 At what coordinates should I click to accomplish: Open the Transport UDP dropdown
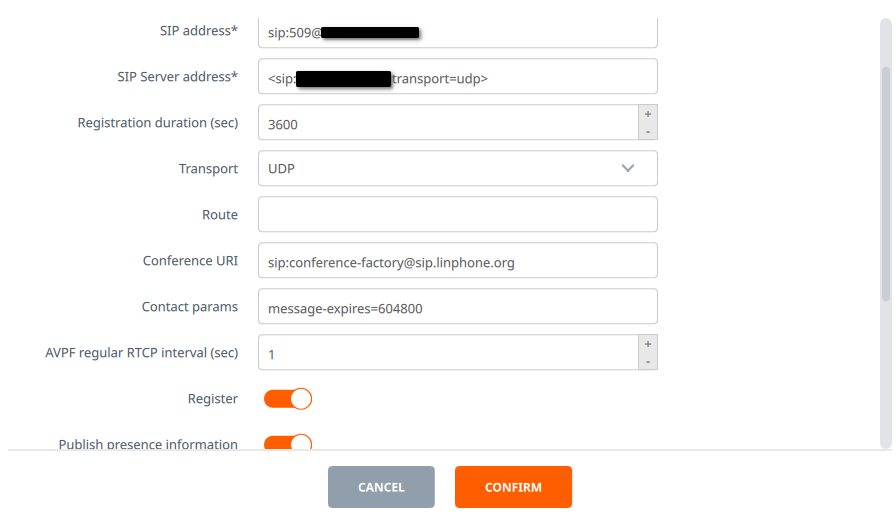point(458,169)
